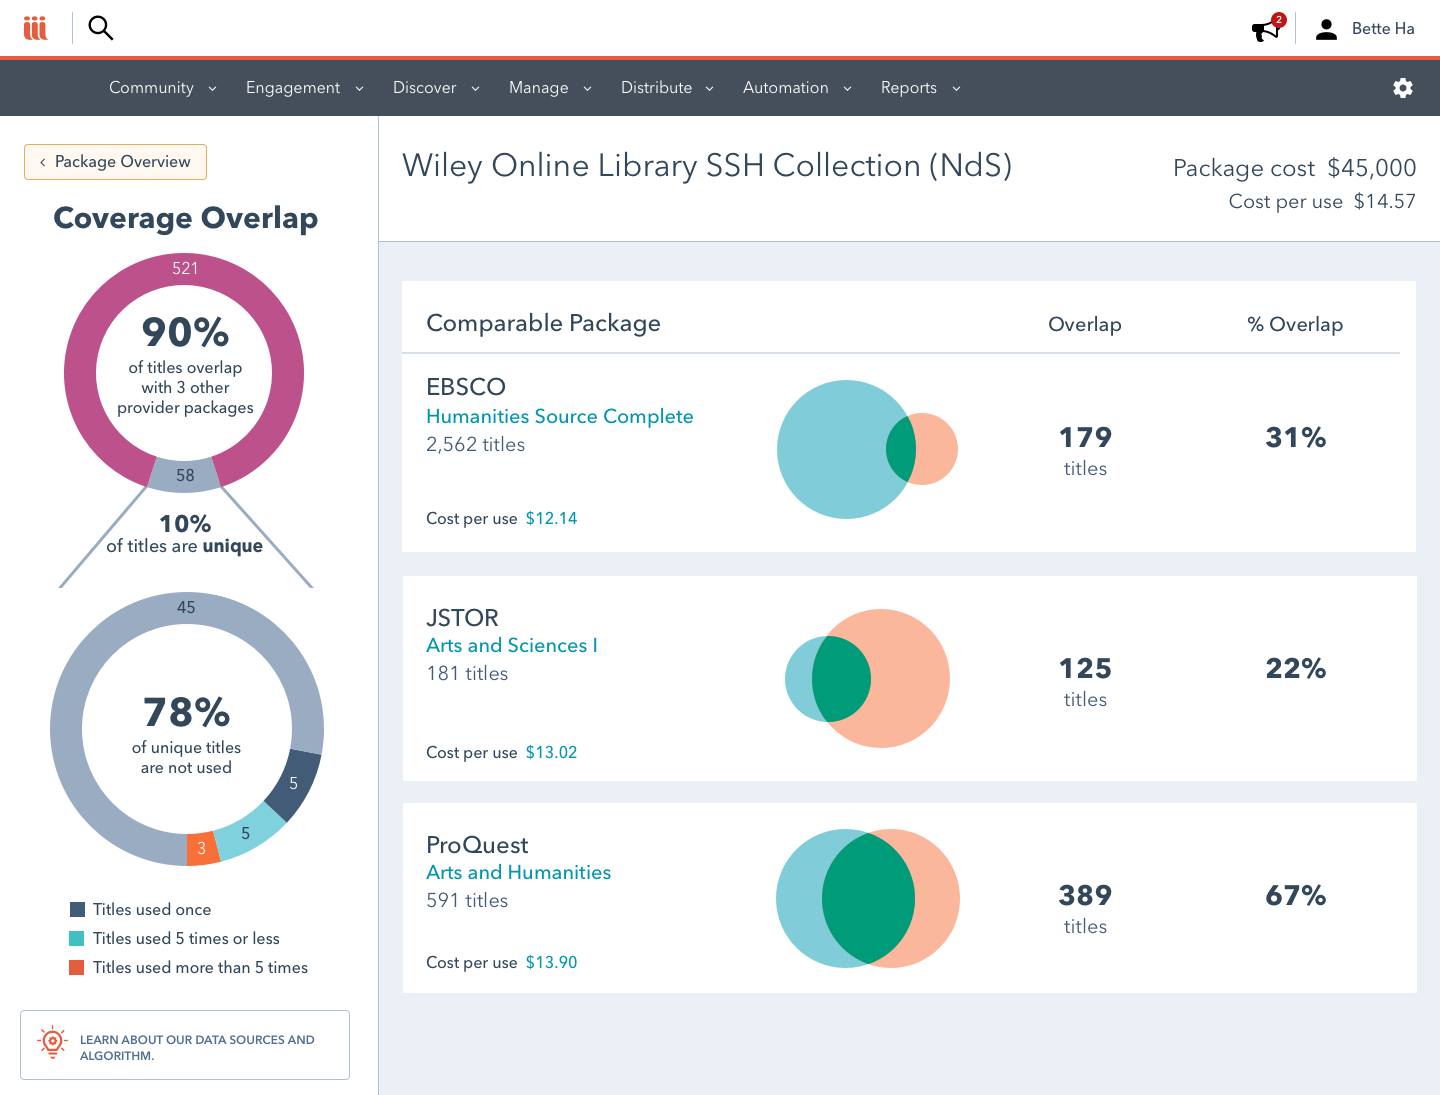This screenshot has height=1095, width=1440.
Task: Open the Discover menu
Action: (x=424, y=88)
